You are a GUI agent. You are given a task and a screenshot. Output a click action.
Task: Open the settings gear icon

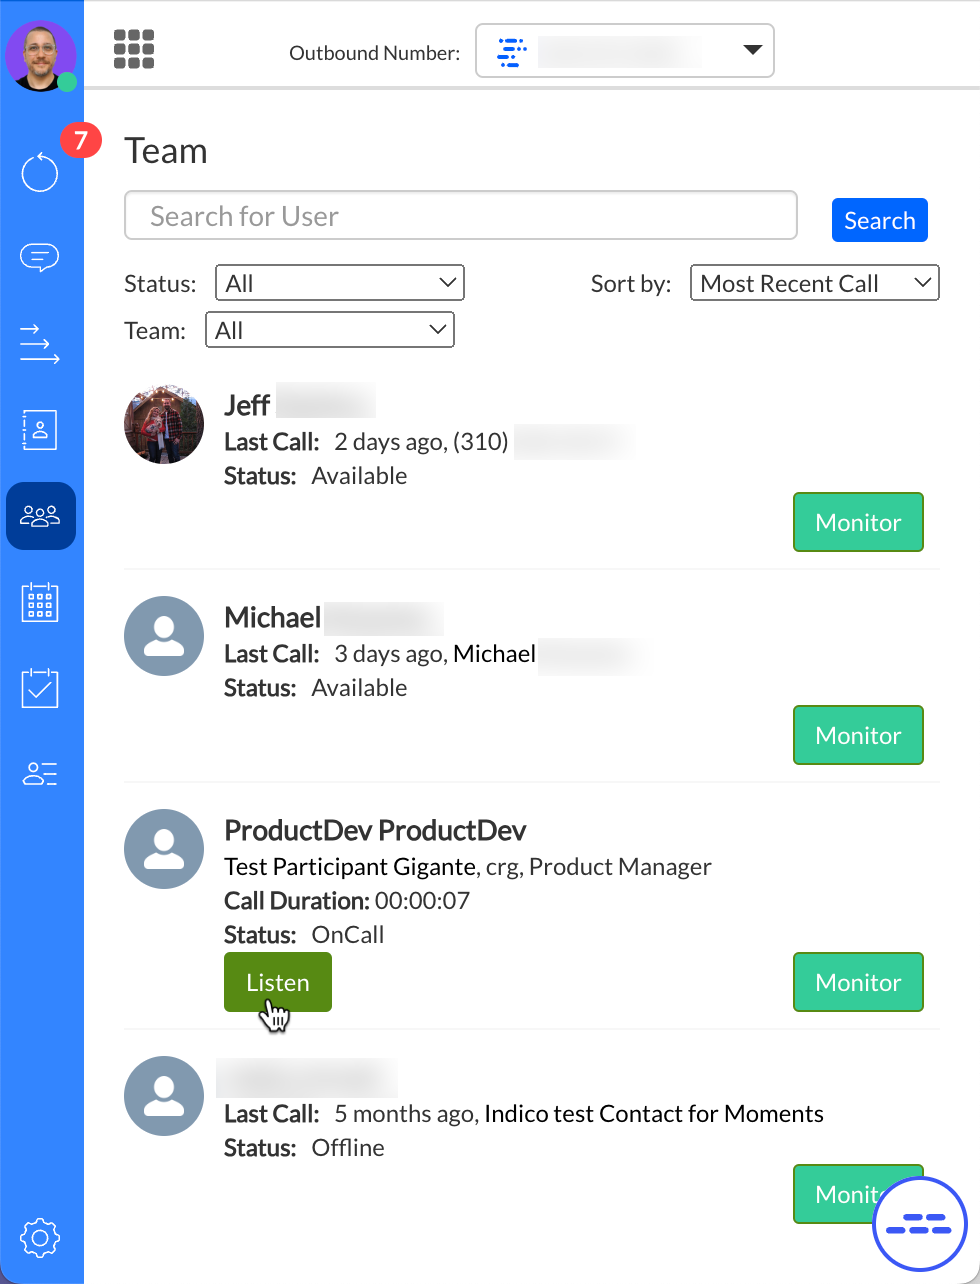pos(40,1239)
